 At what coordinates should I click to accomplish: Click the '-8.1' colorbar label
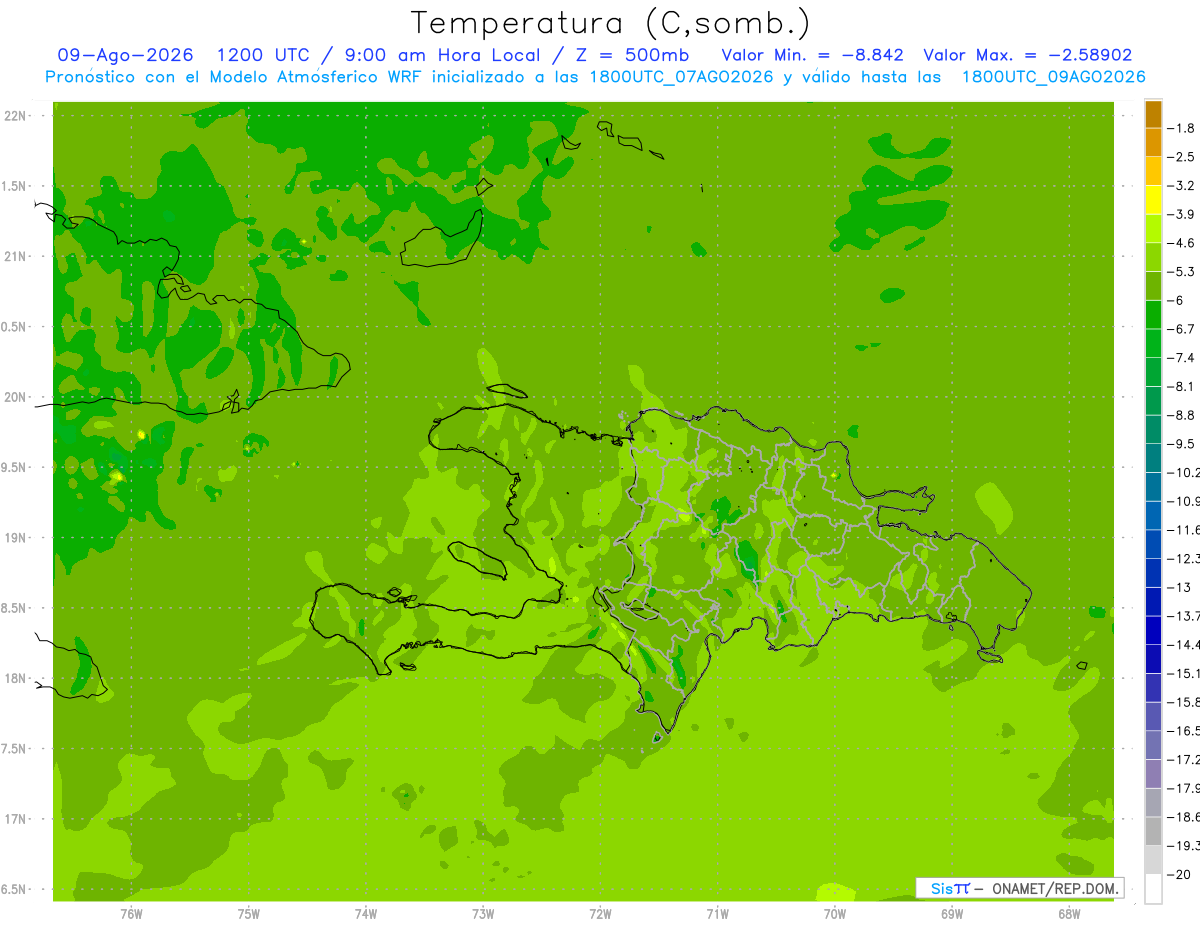pos(1181,386)
